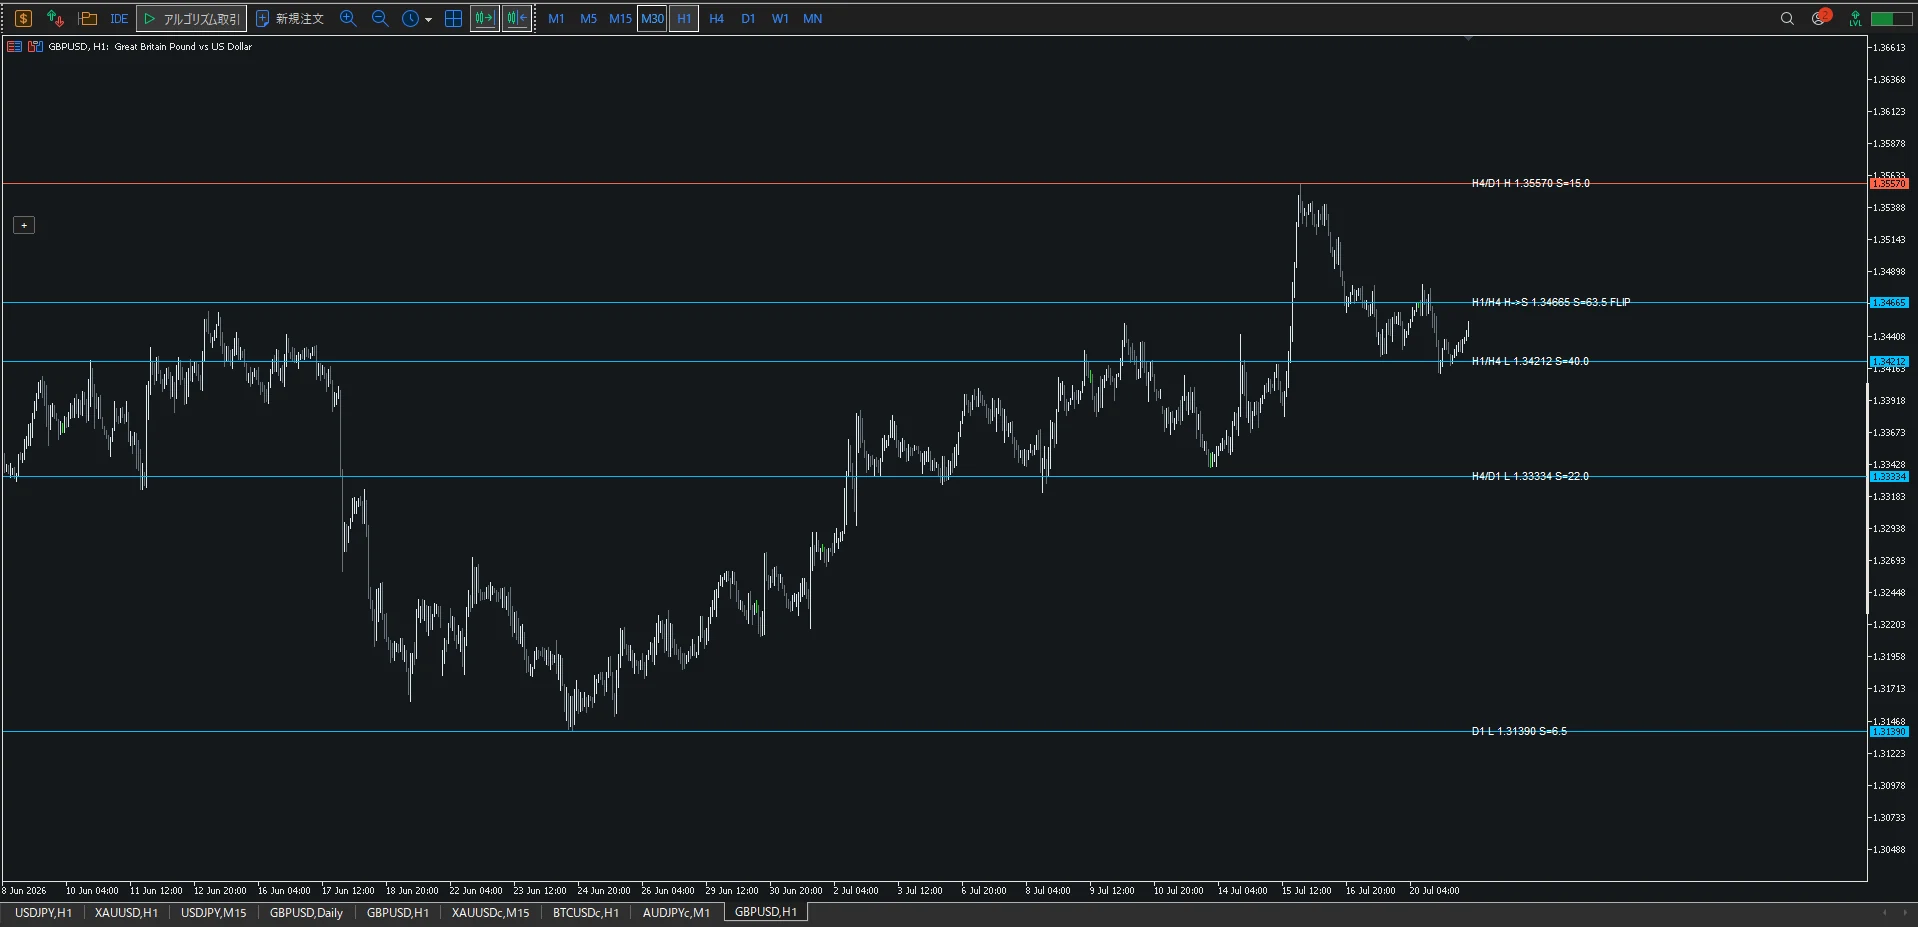This screenshot has width=1918, height=927.
Task: Click the blue 1.31390 price tag
Action: (x=1889, y=731)
